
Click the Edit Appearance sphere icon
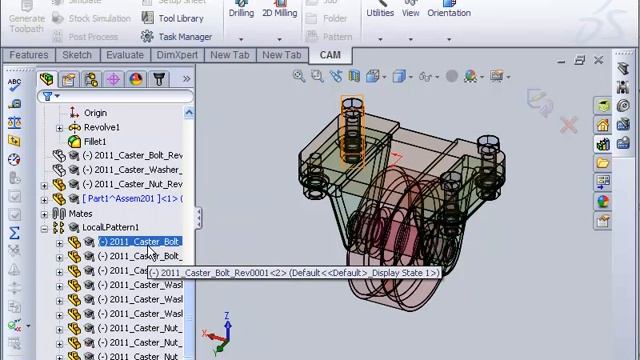(x=451, y=76)
